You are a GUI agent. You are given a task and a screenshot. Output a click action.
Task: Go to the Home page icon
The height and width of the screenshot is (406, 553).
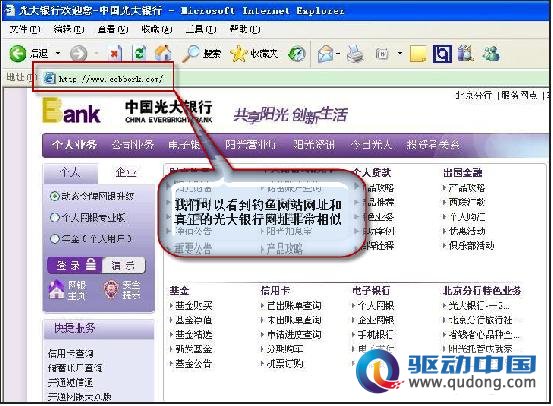163,54
